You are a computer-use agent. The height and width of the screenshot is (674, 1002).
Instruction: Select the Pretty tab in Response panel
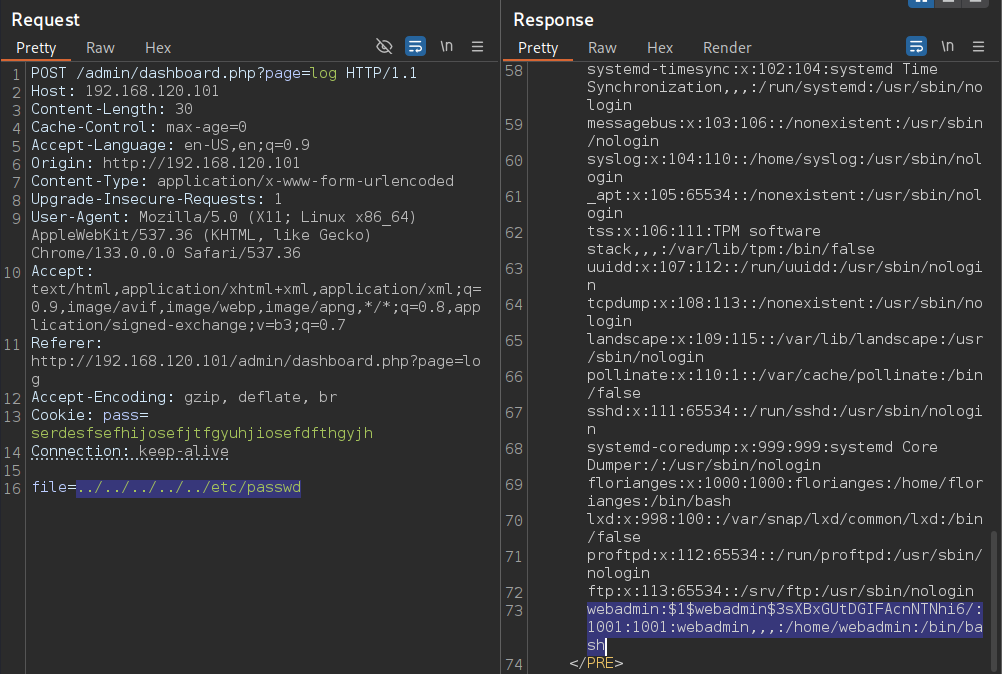(x=538, y=48)
